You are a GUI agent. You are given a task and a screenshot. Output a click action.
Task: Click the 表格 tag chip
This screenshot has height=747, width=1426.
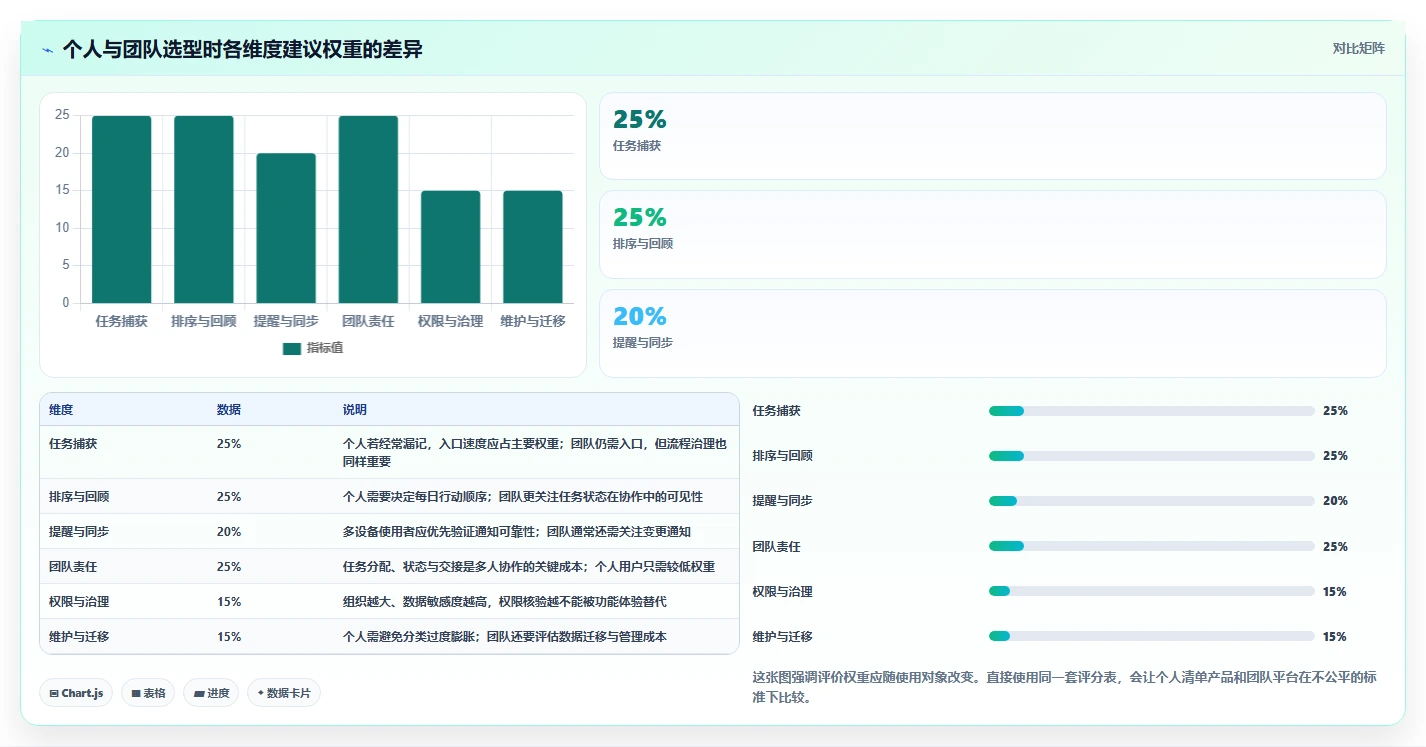coord(148,693)
